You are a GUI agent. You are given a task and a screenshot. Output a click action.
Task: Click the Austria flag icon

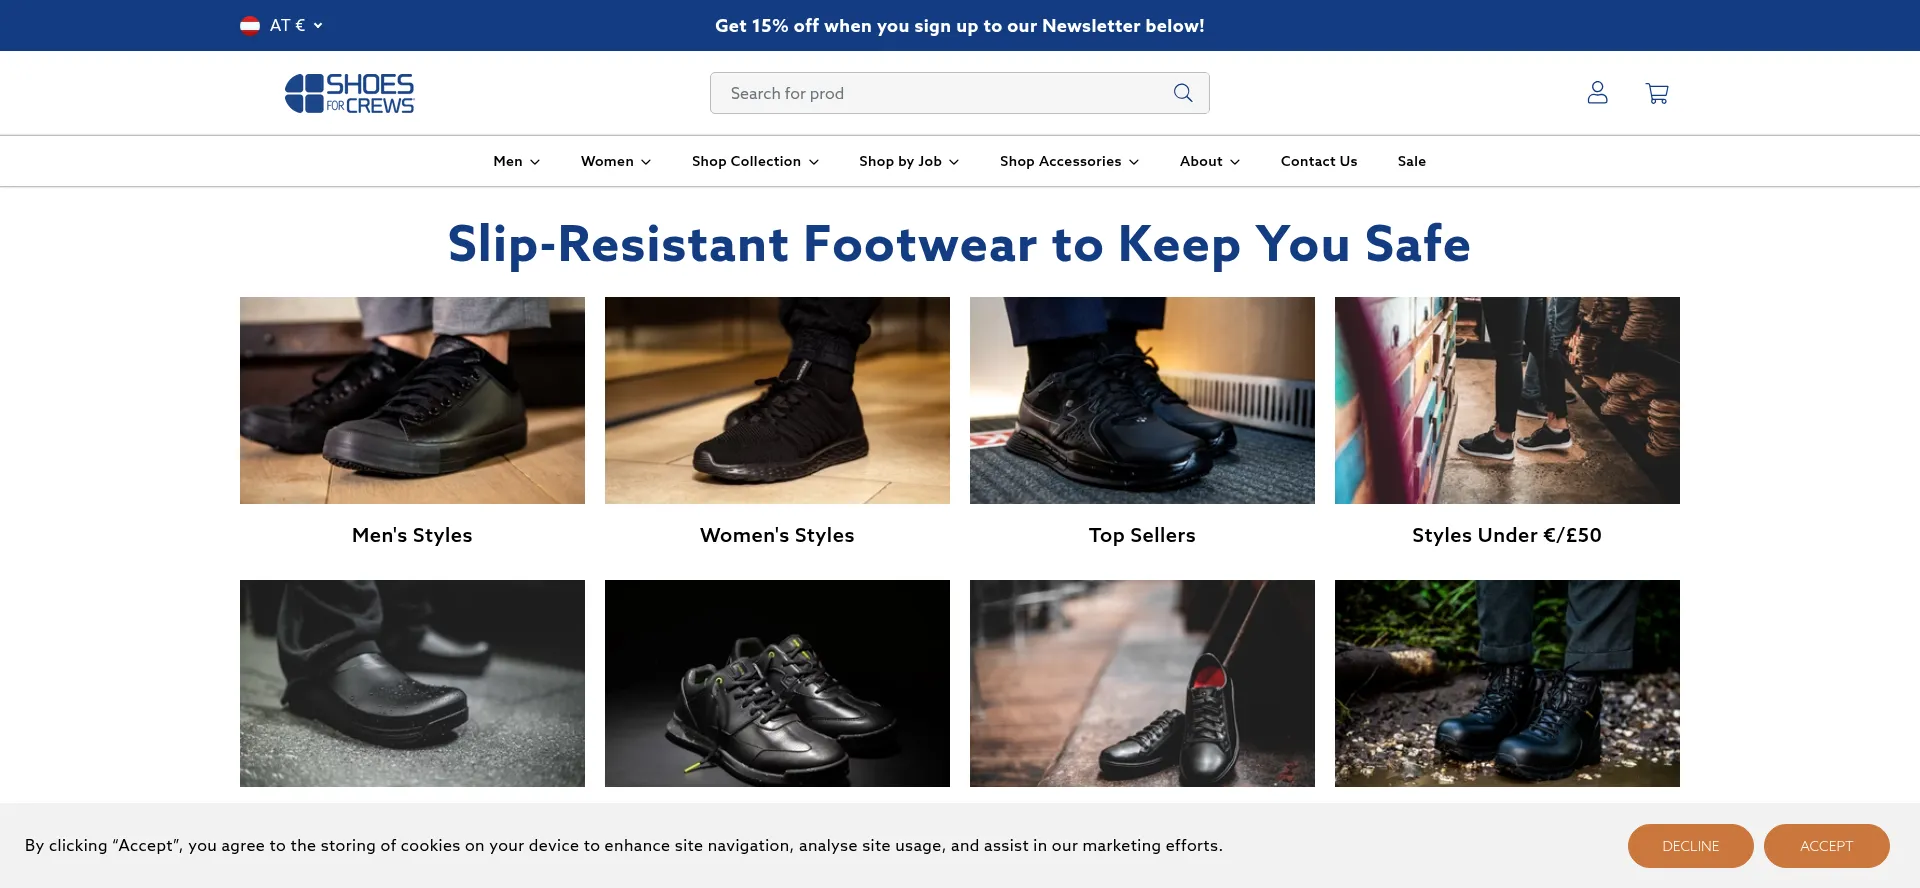click(250, 25)
